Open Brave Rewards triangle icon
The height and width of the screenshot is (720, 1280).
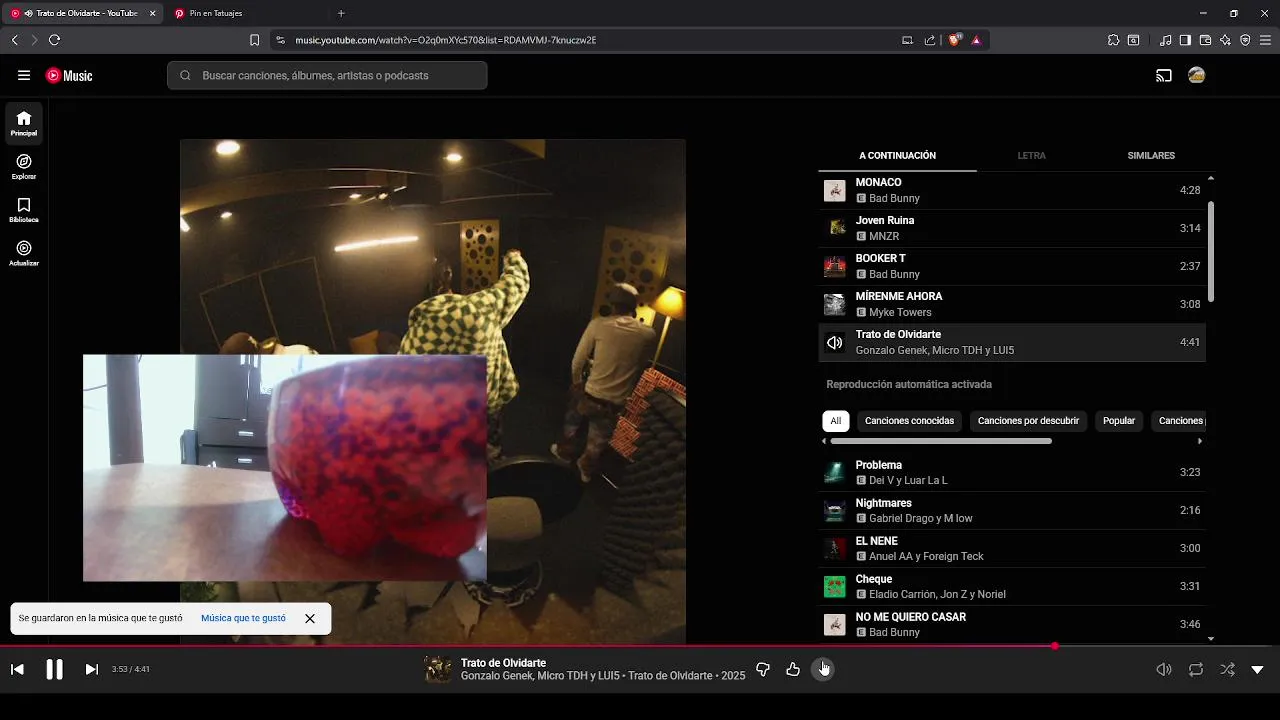tap(976, 40)
